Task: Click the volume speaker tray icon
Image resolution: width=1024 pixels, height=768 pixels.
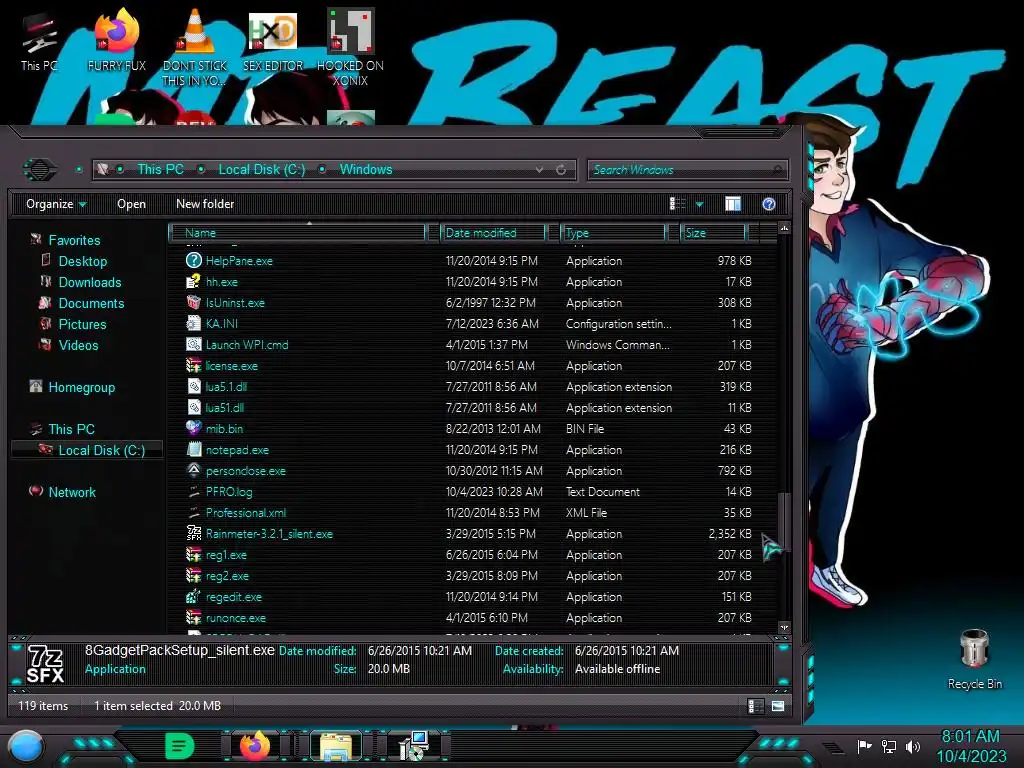Action: coord(913,746)
